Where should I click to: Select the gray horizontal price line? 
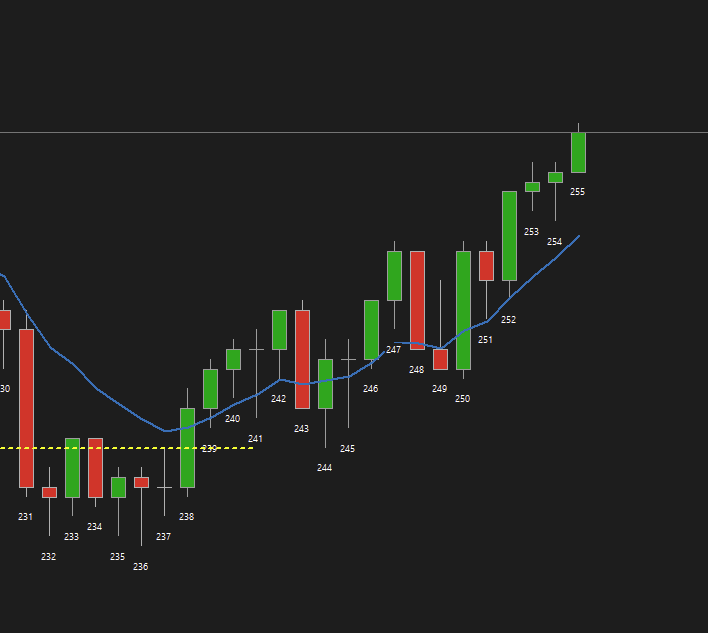[x=300, y=132]
